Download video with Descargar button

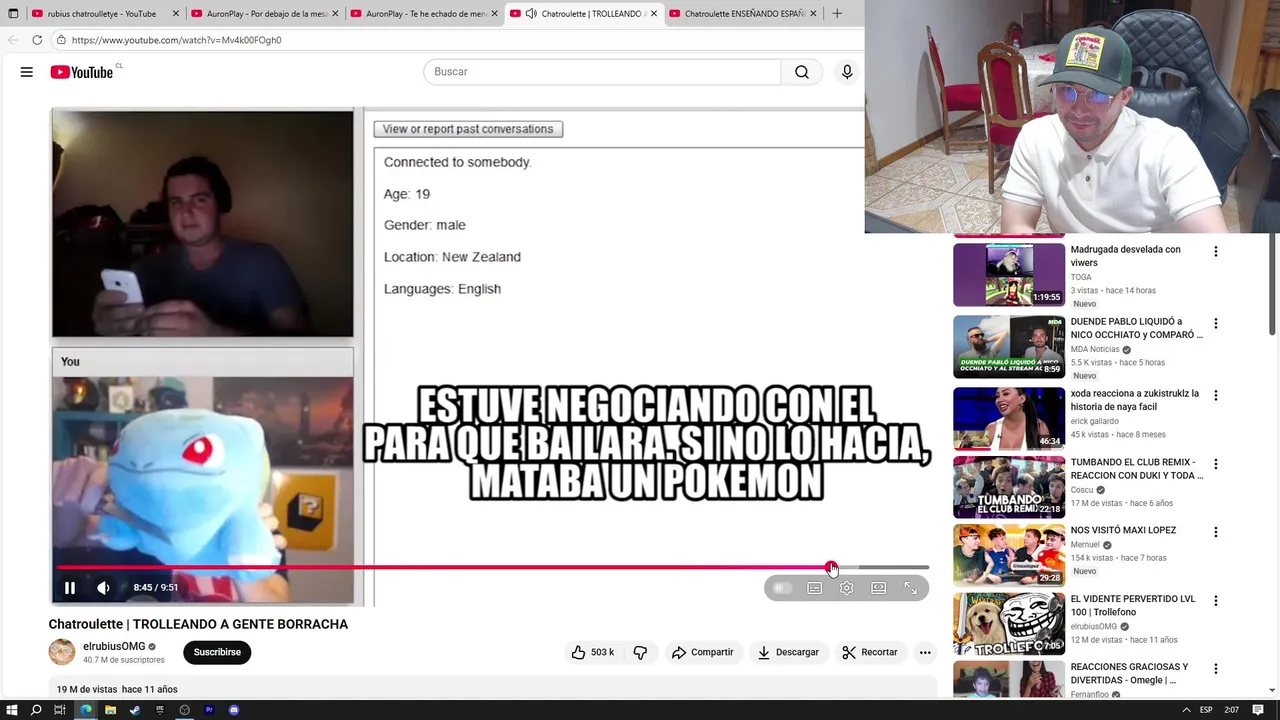point(788,652)
